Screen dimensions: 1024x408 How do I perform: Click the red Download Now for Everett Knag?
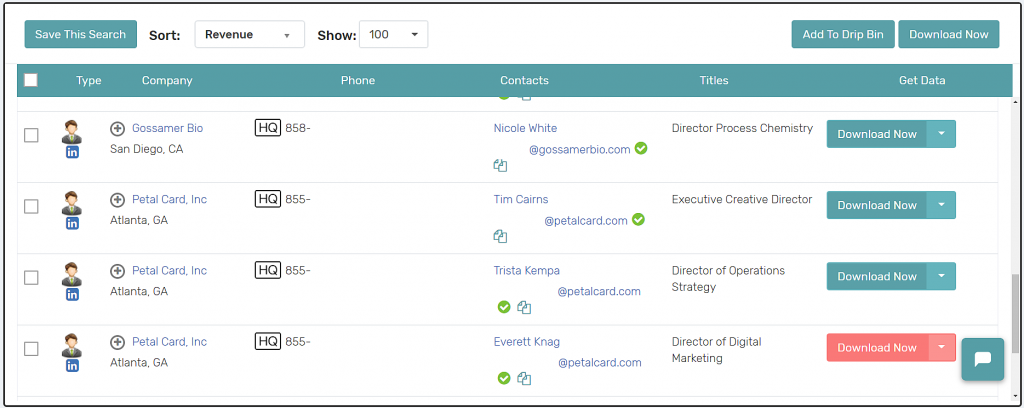tap(877, 348)
